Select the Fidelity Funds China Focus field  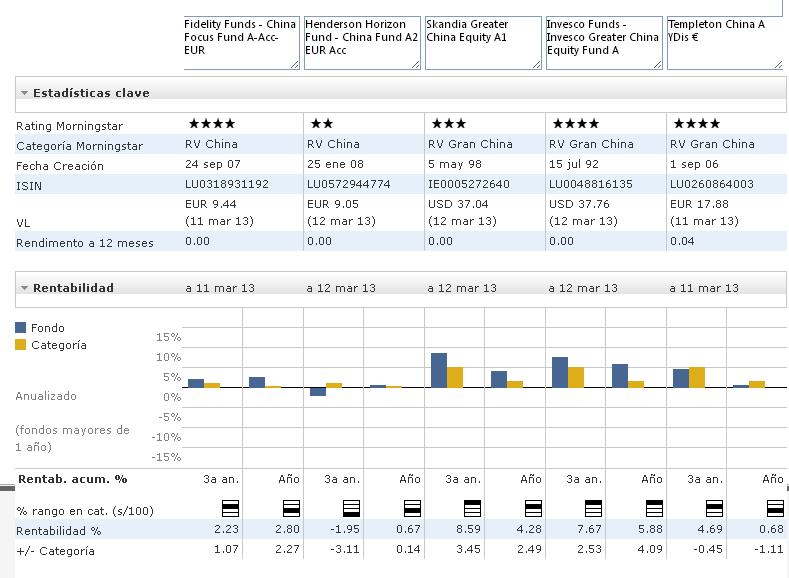[x=242, y=43]
